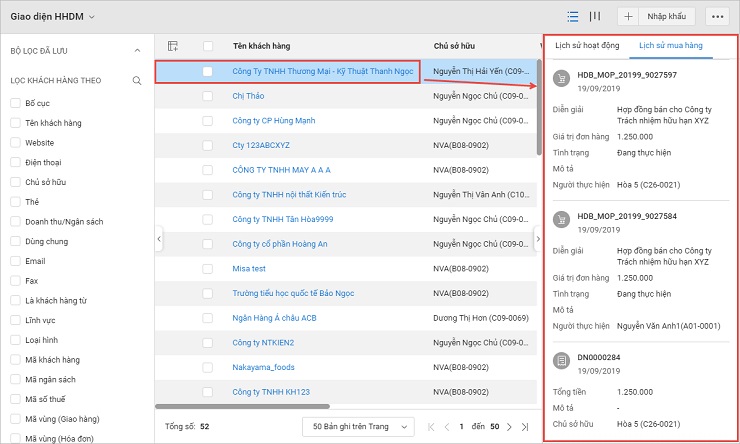Viewport: 740px width, 444px height.
Task: Check the row checkbox for Công ty NTKIEN2
Action: click(x=208, y=343)
